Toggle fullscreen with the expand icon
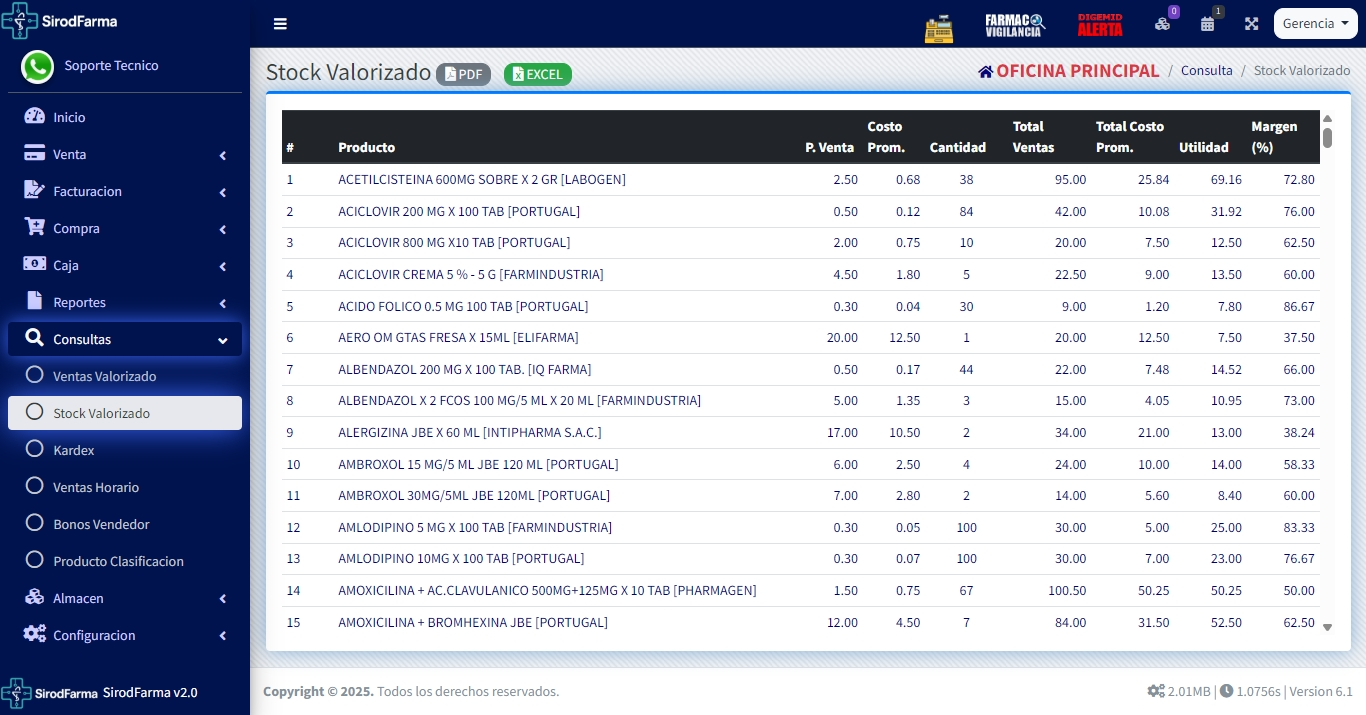Image resolution: width=1366 pixels, height=715 pixels. tap(1251, 24)
